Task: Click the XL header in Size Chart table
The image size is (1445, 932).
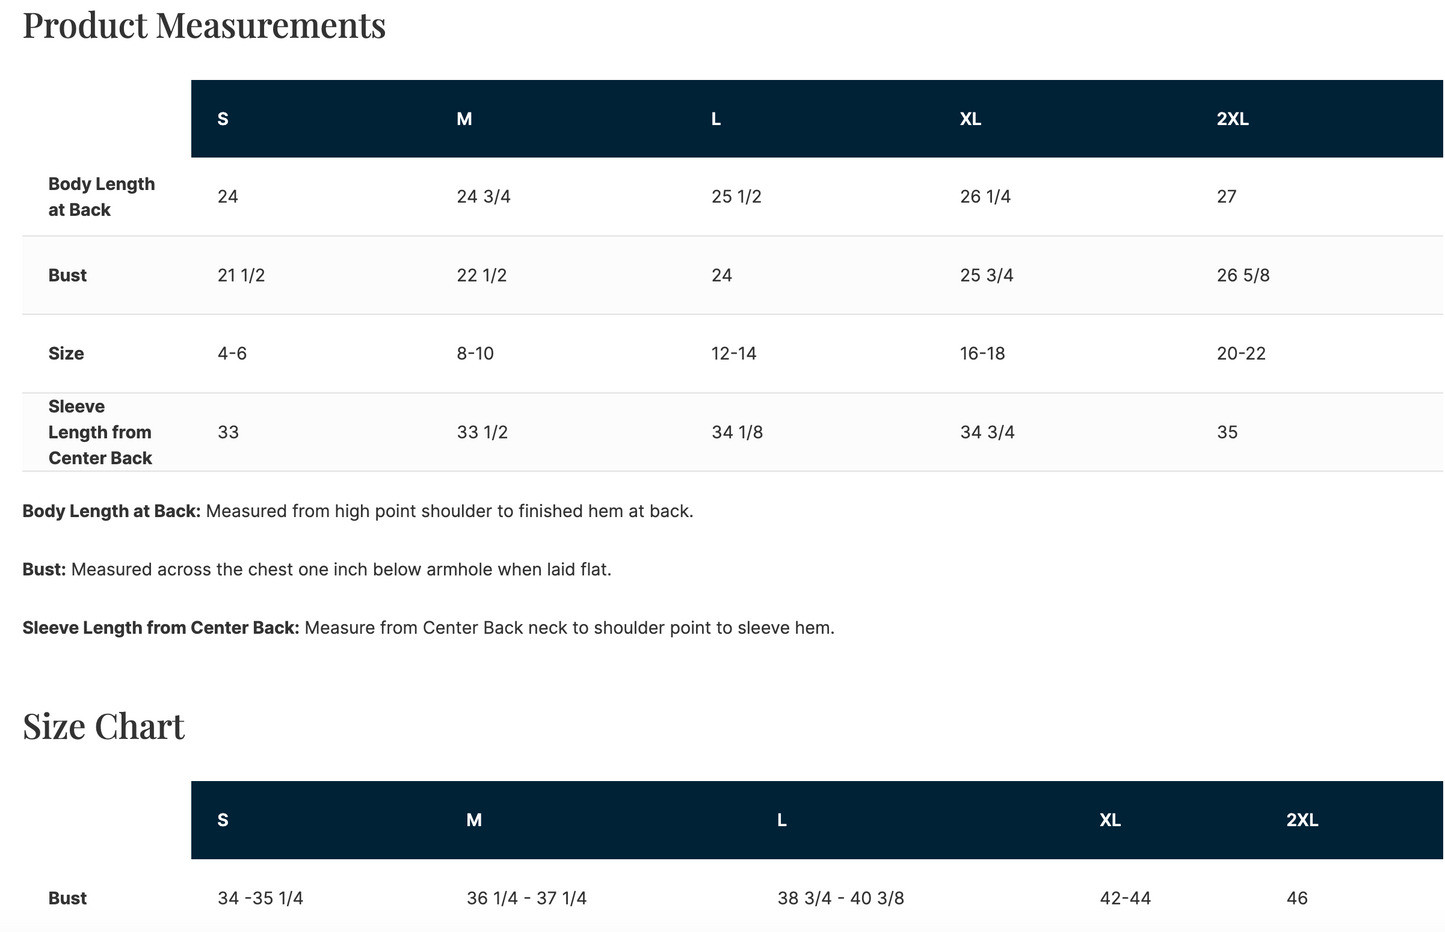Action: point(1110,820)
